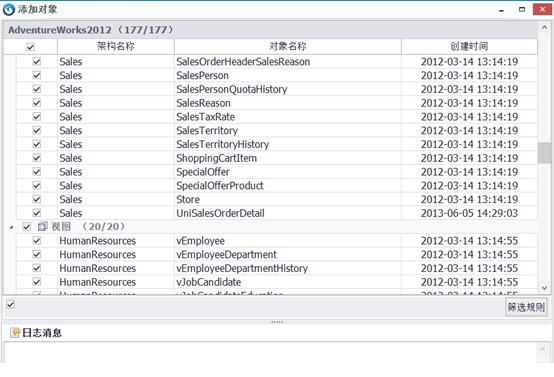Screen dimensions: 554x377
Task: Click the vertical scrollbar thumb of the object list
Action: coord(544,153)
